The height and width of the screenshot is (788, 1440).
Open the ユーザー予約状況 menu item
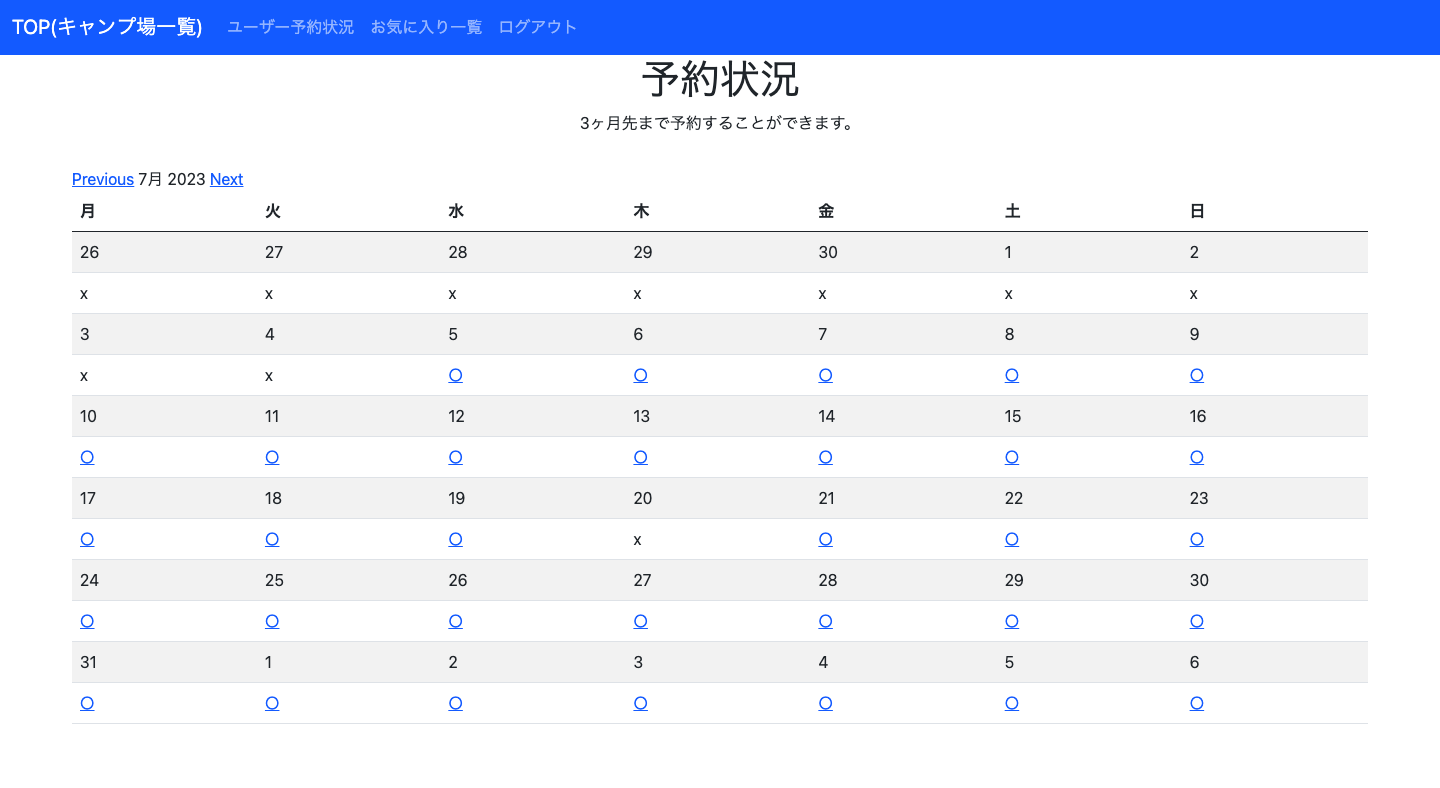click(x=290, y=27)
